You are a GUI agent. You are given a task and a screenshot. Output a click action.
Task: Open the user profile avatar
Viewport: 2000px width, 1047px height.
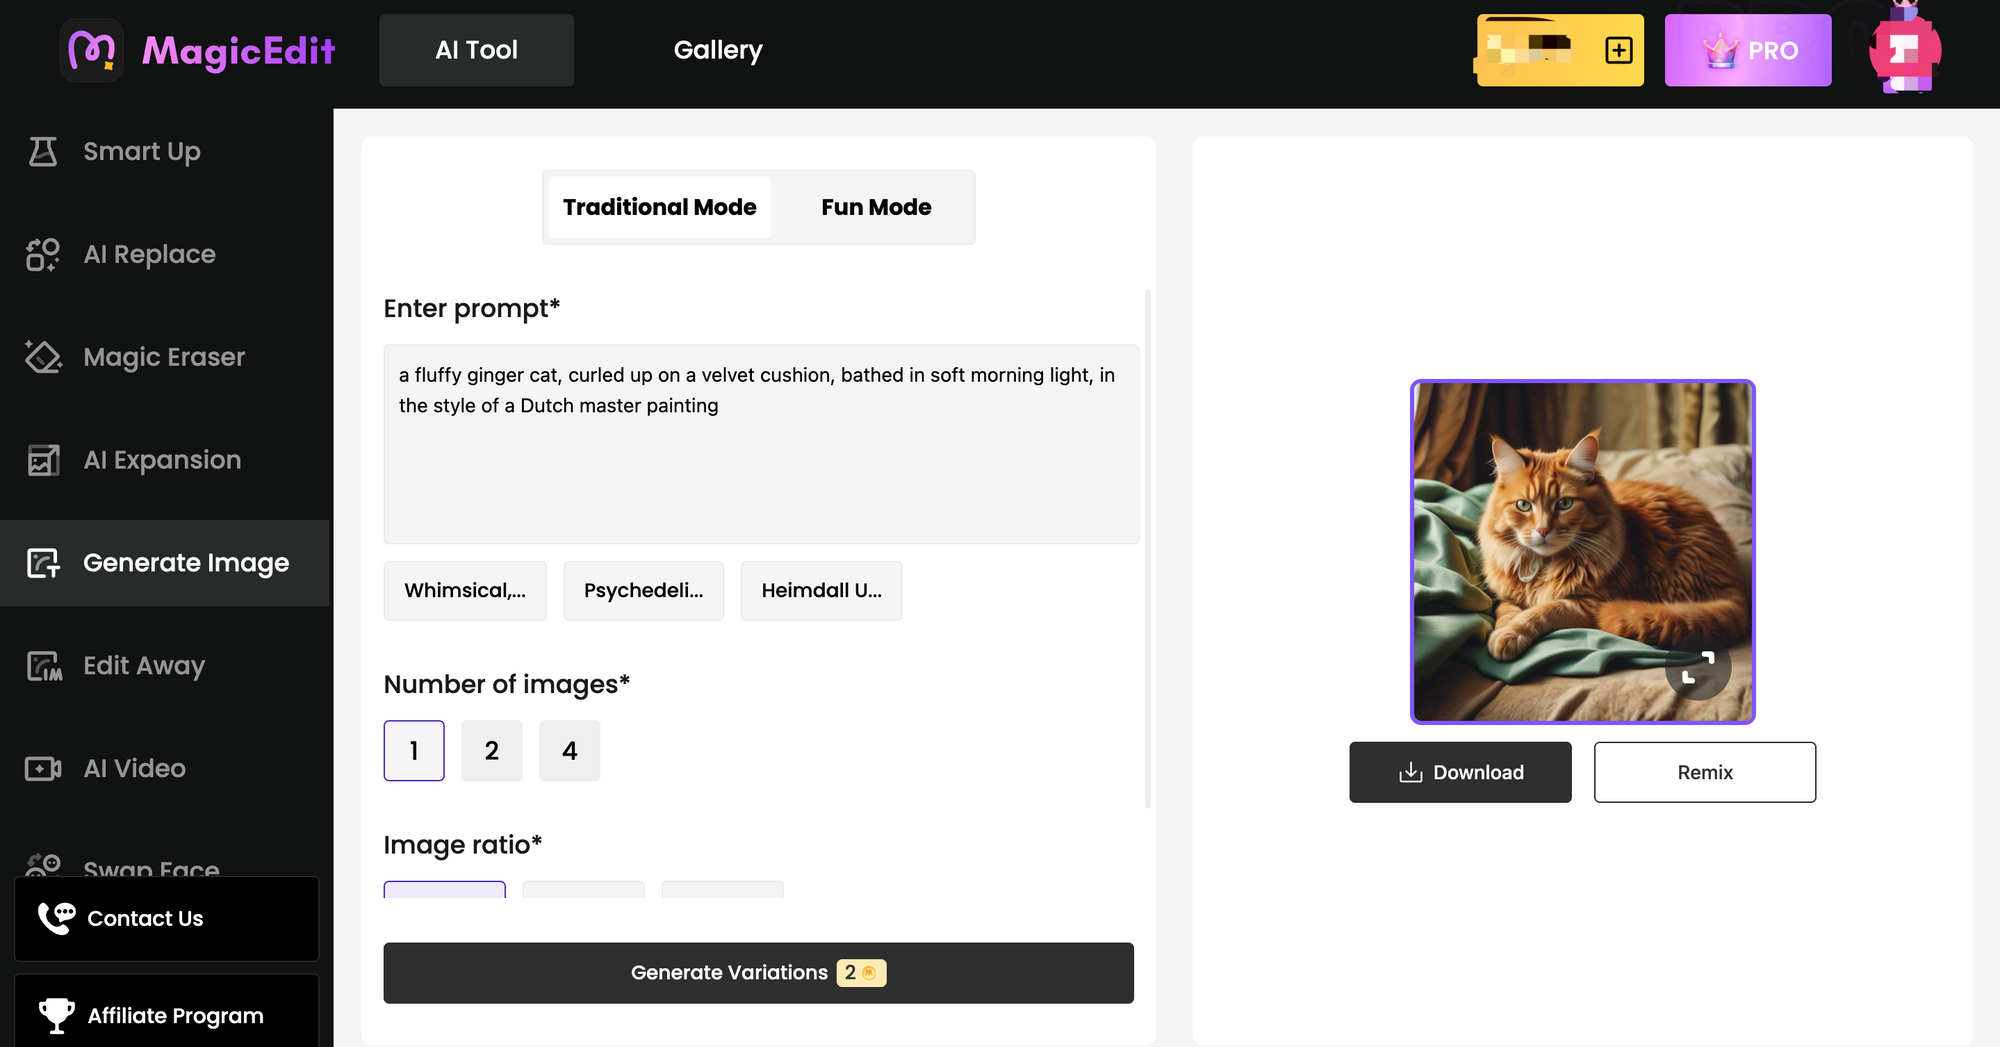[1904, 50]
